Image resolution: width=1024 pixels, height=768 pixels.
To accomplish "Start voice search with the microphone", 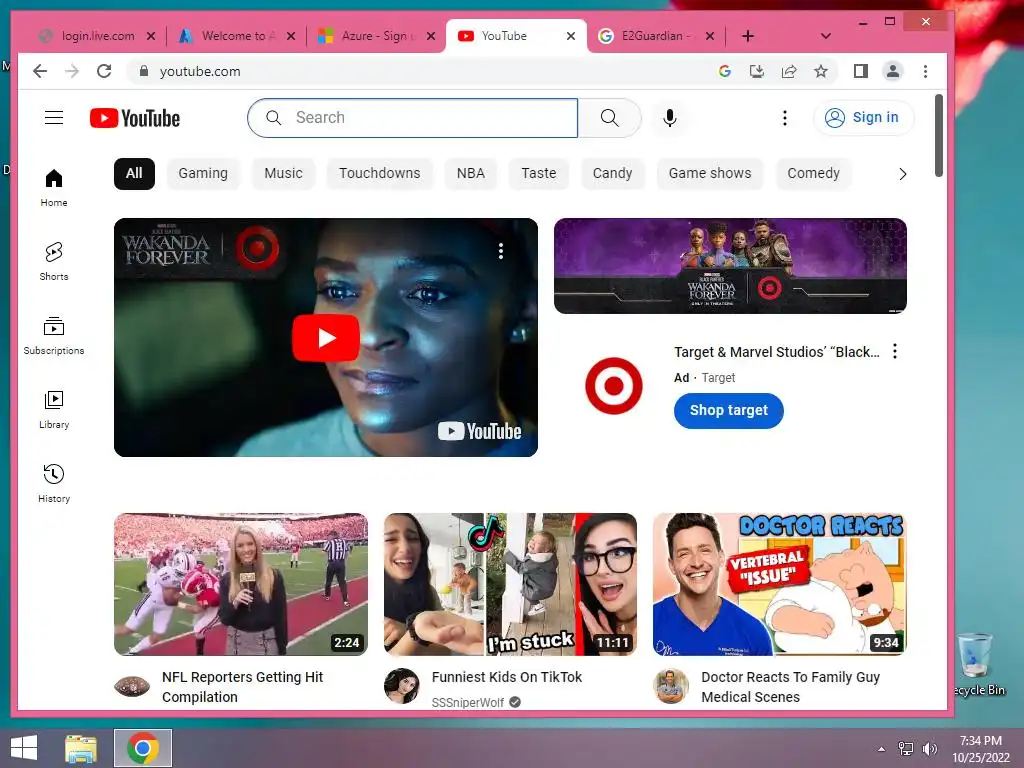I will click(669, 118).
